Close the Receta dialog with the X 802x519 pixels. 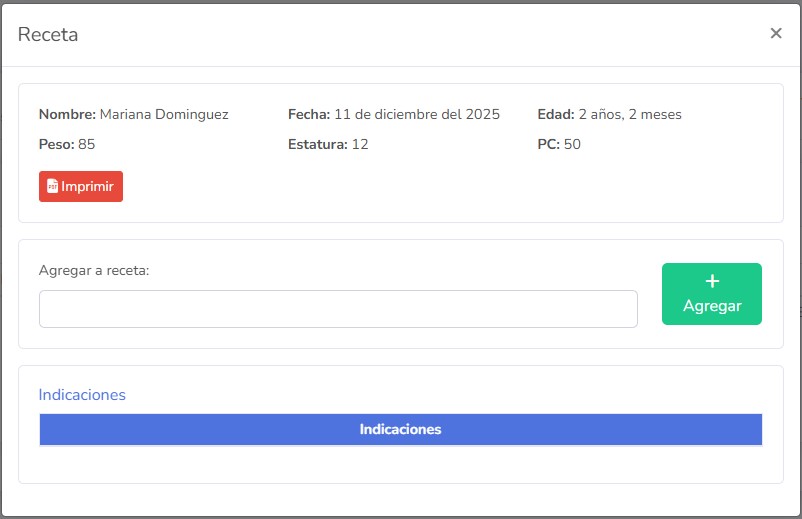(776, 33)
